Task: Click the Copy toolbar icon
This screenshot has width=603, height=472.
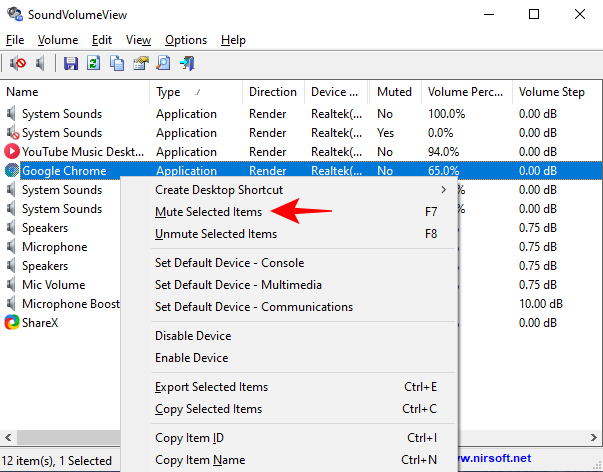Action: (117, 64)
